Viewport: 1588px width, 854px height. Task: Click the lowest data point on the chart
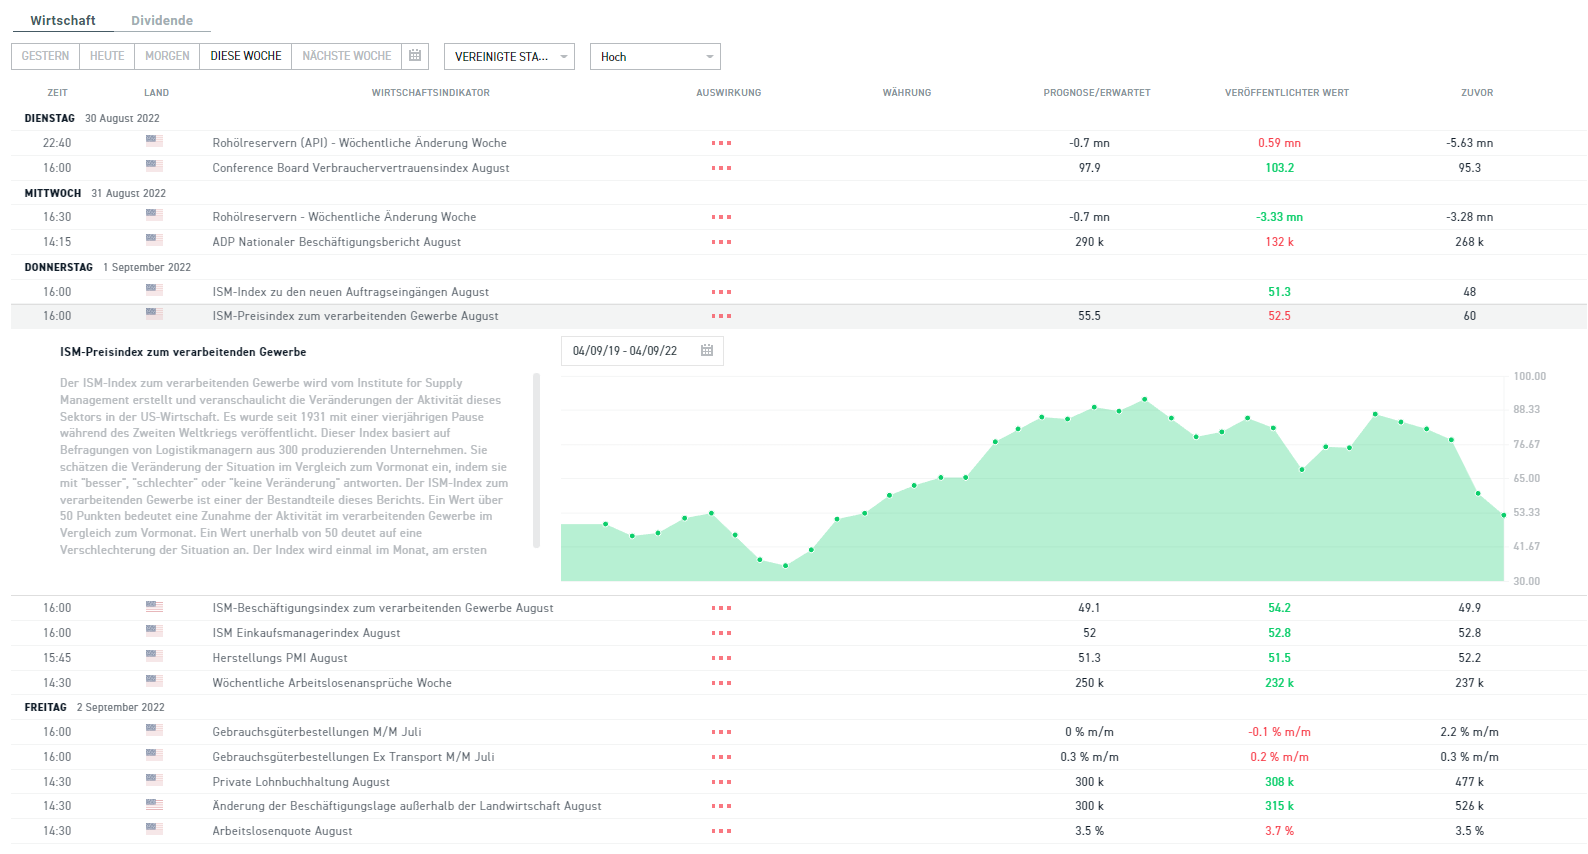(786, 566)
